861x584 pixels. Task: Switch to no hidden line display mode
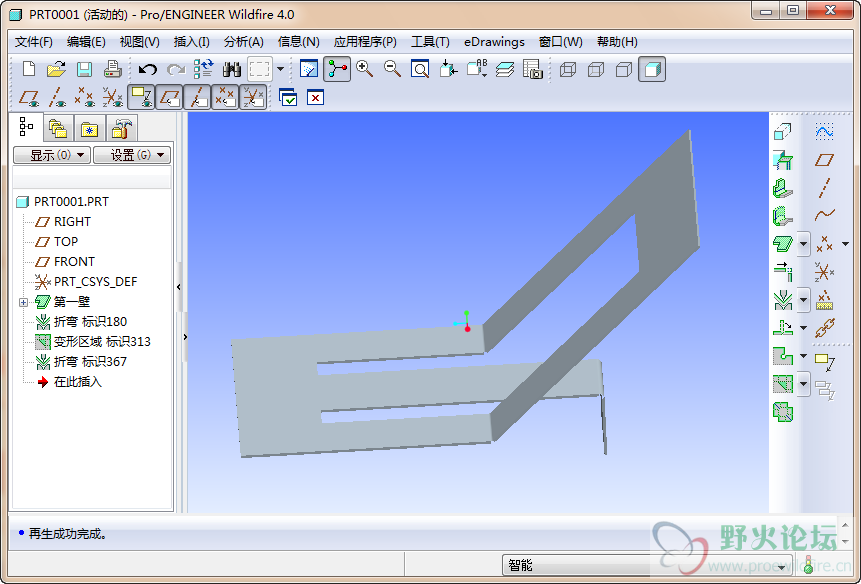(x=624, y=70)
